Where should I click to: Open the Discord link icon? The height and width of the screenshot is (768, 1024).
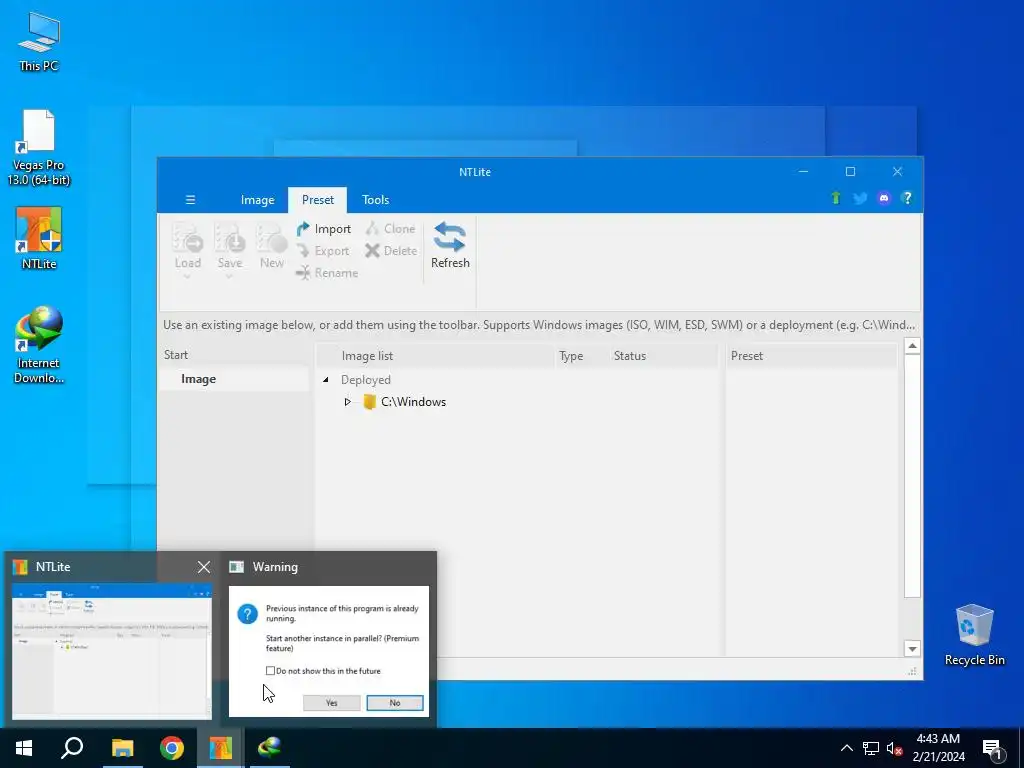pyautogui.click(x=884, y=198)
